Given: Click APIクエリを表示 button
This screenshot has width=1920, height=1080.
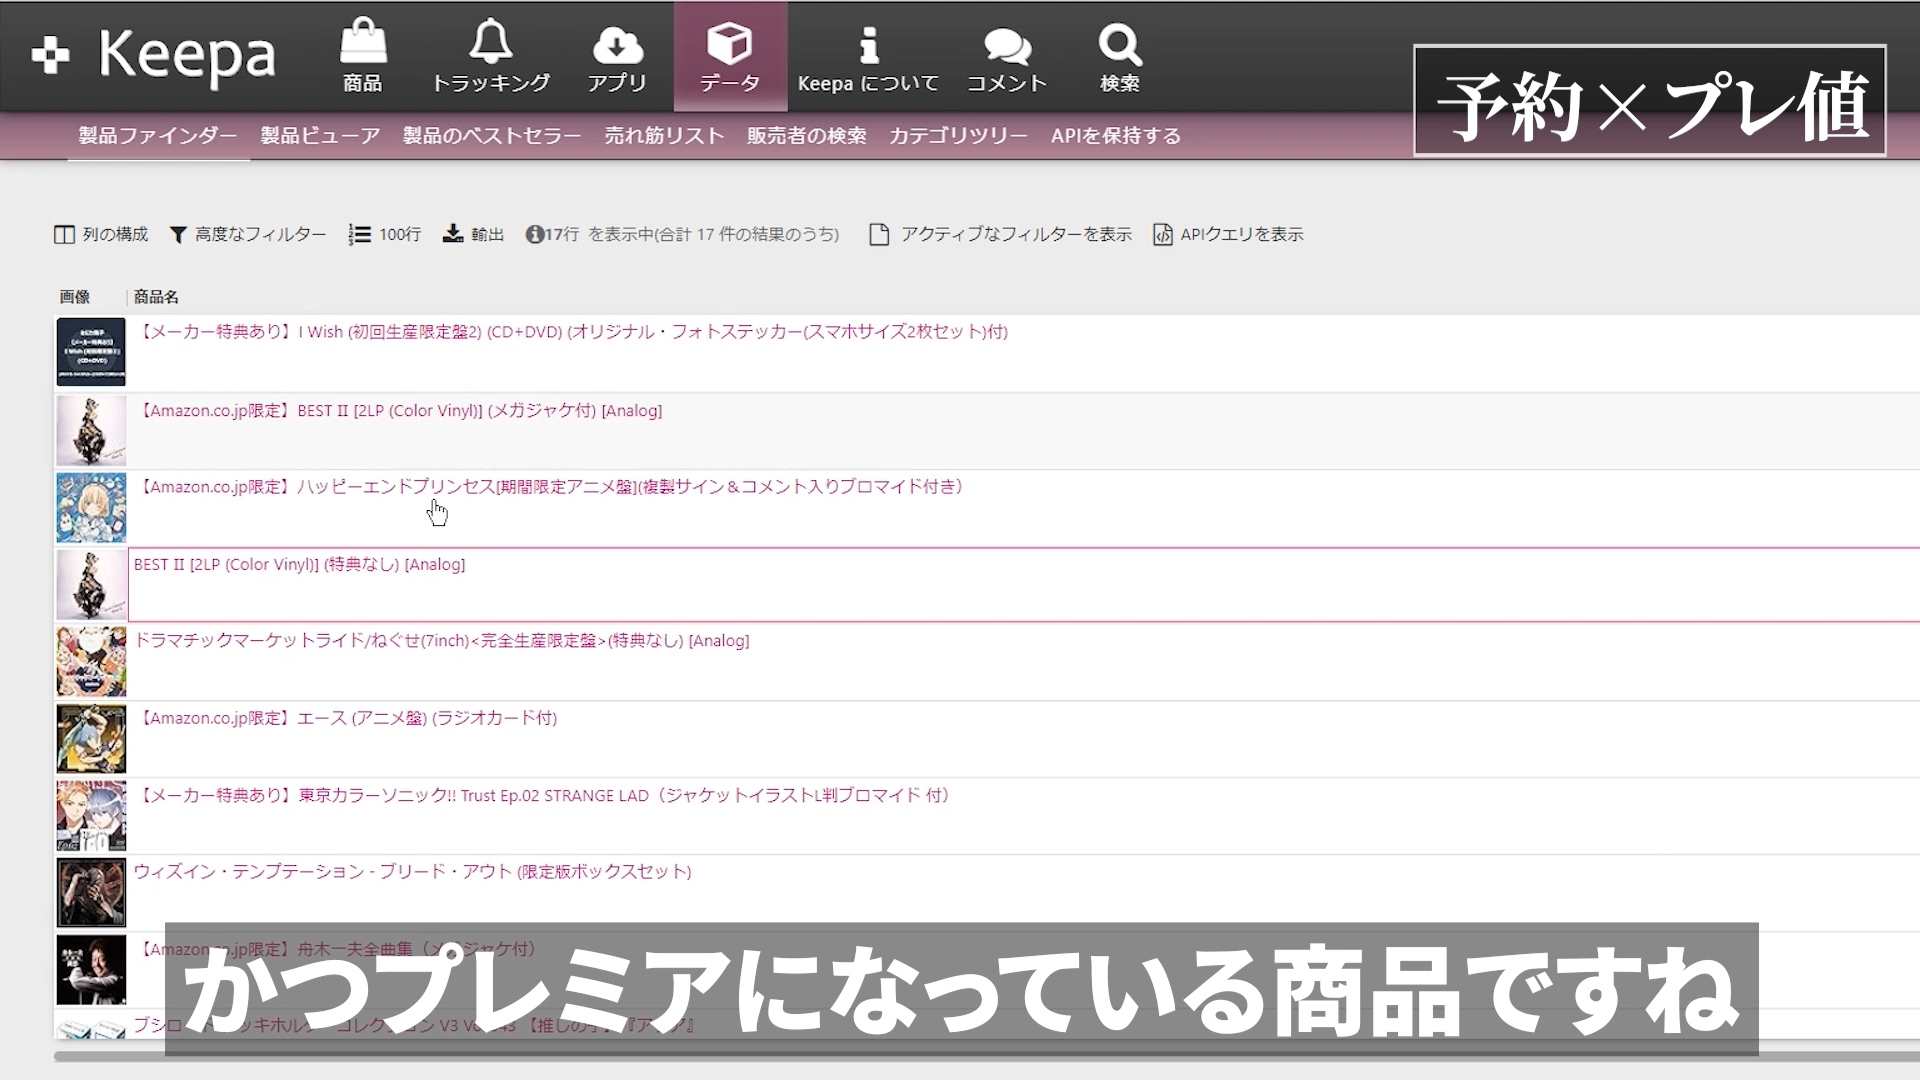Looking at the screenshot, I should (x=1228, y=234).
